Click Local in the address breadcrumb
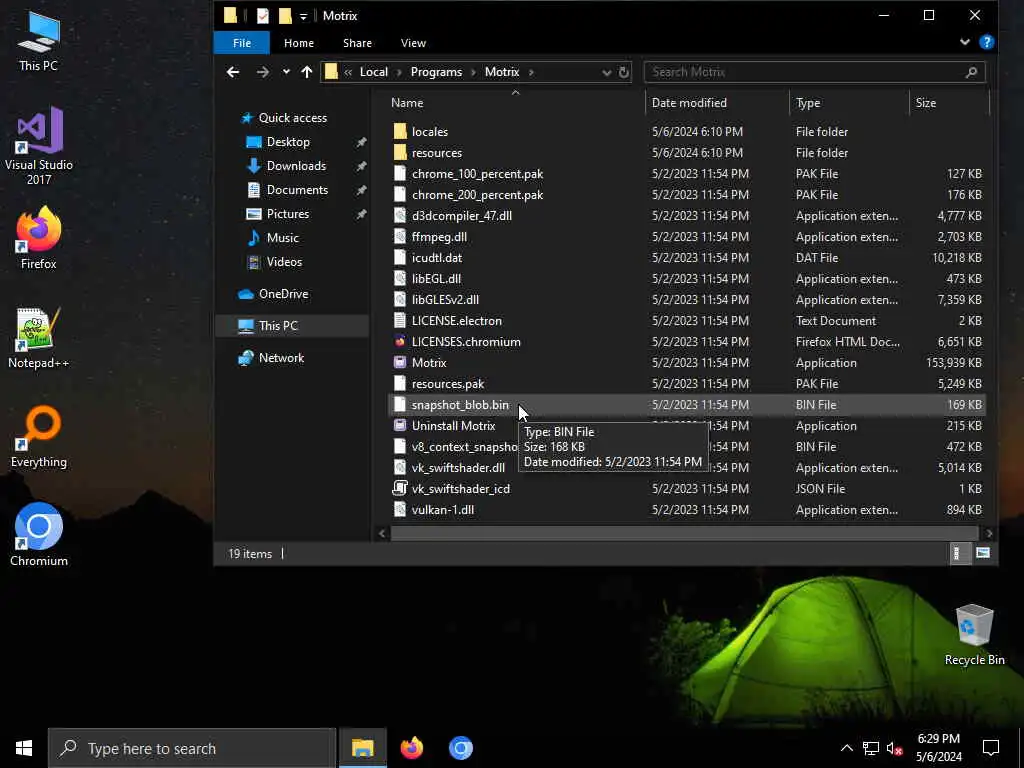This screenshot has height=768, width=1024. (x=374, y=72)
